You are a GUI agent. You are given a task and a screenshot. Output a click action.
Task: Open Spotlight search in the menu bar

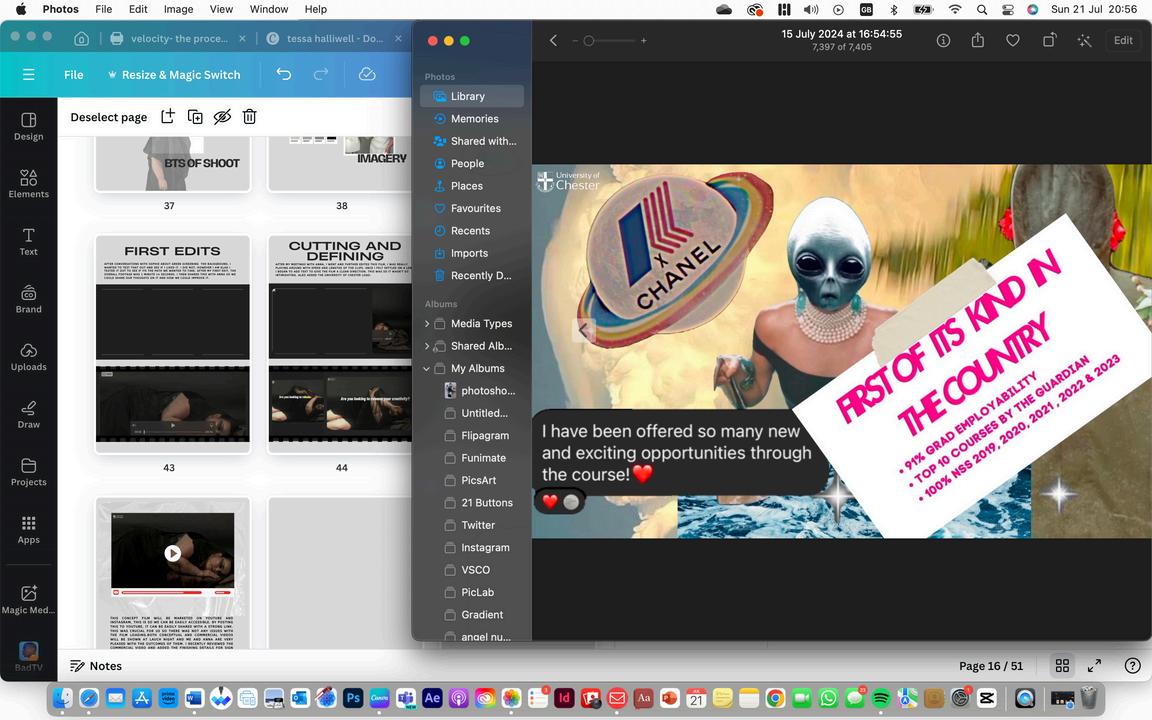982,9
